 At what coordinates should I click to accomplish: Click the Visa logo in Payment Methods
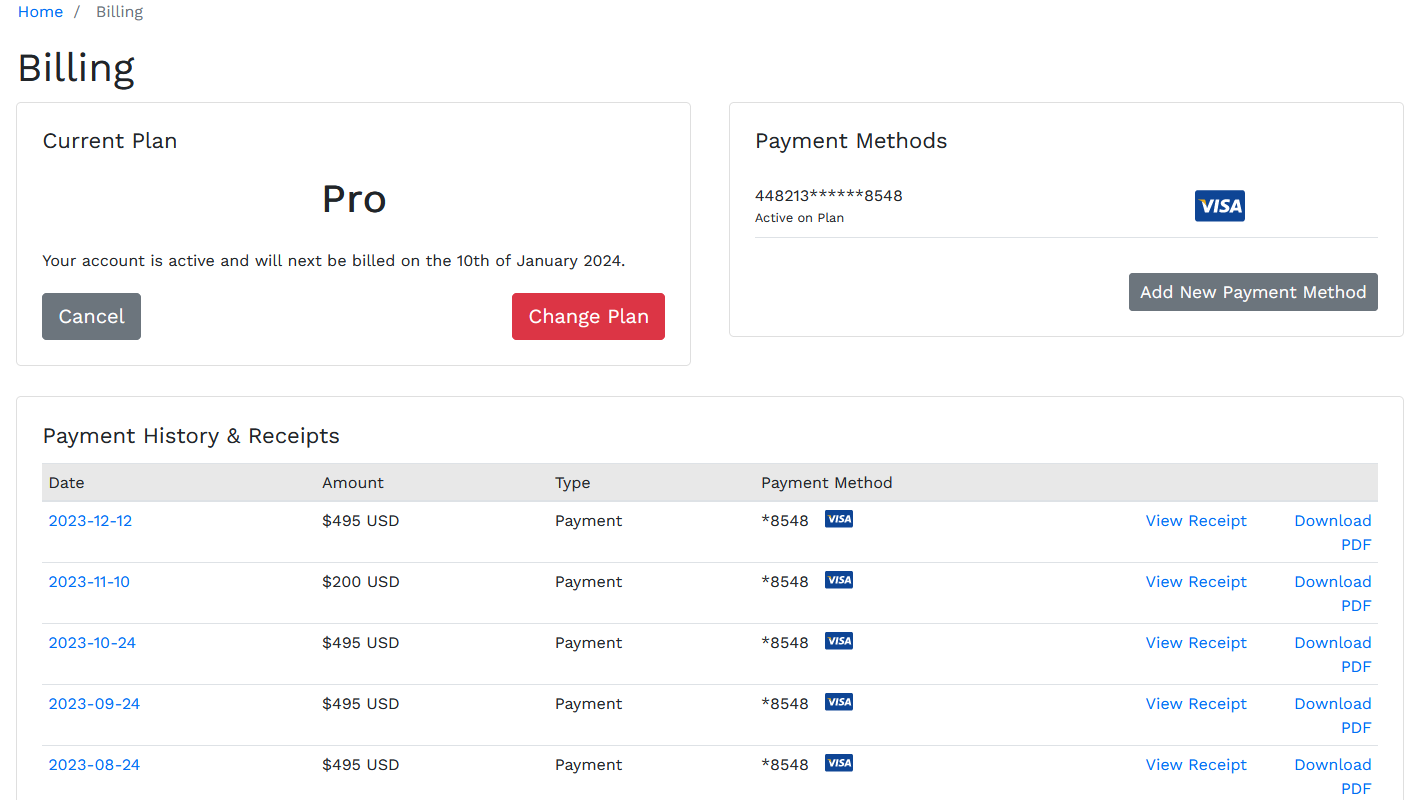click(1219, 206)
